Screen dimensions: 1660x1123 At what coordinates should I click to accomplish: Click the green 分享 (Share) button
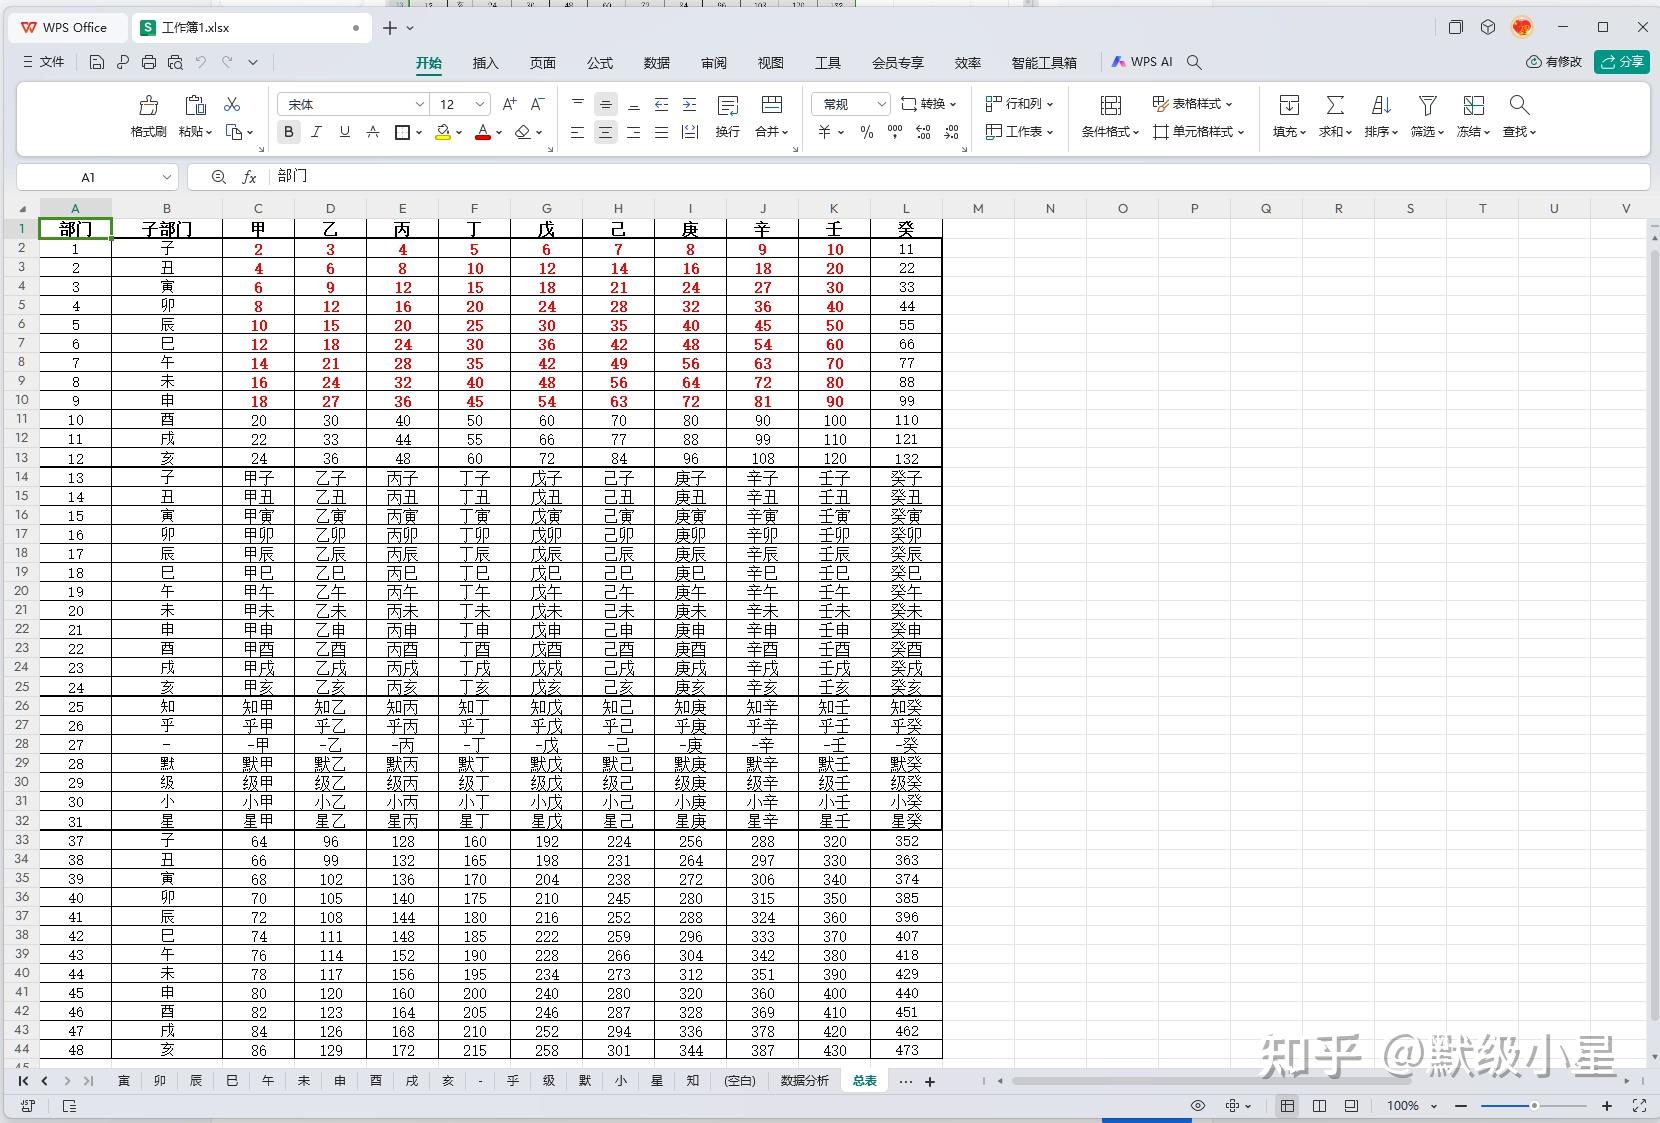click(1622, 62)
